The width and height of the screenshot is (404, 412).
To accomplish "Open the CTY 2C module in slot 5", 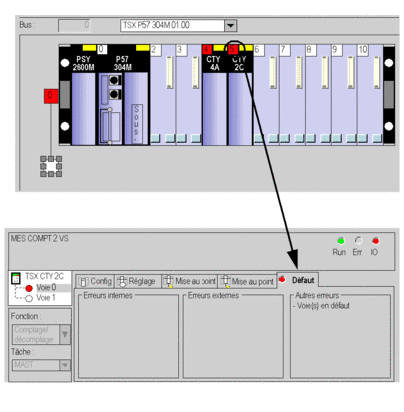I will pos(240,95).
